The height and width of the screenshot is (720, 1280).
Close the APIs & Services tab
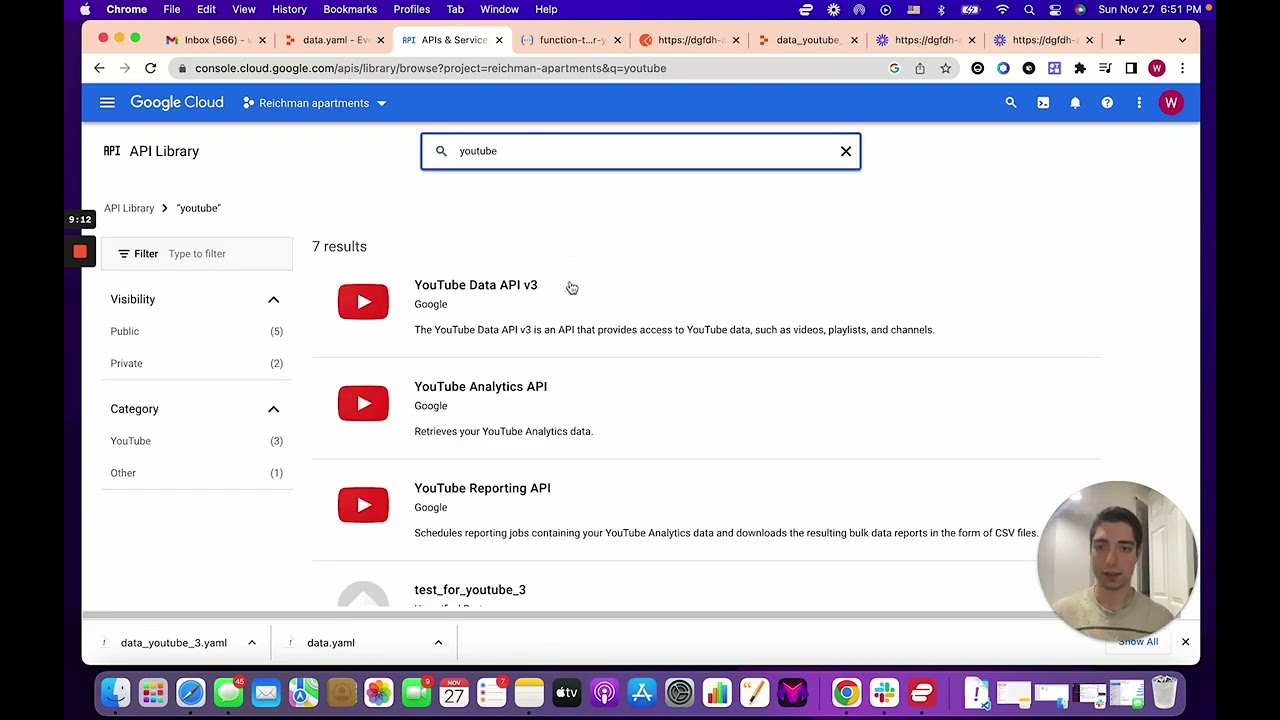tap(499, 40)
